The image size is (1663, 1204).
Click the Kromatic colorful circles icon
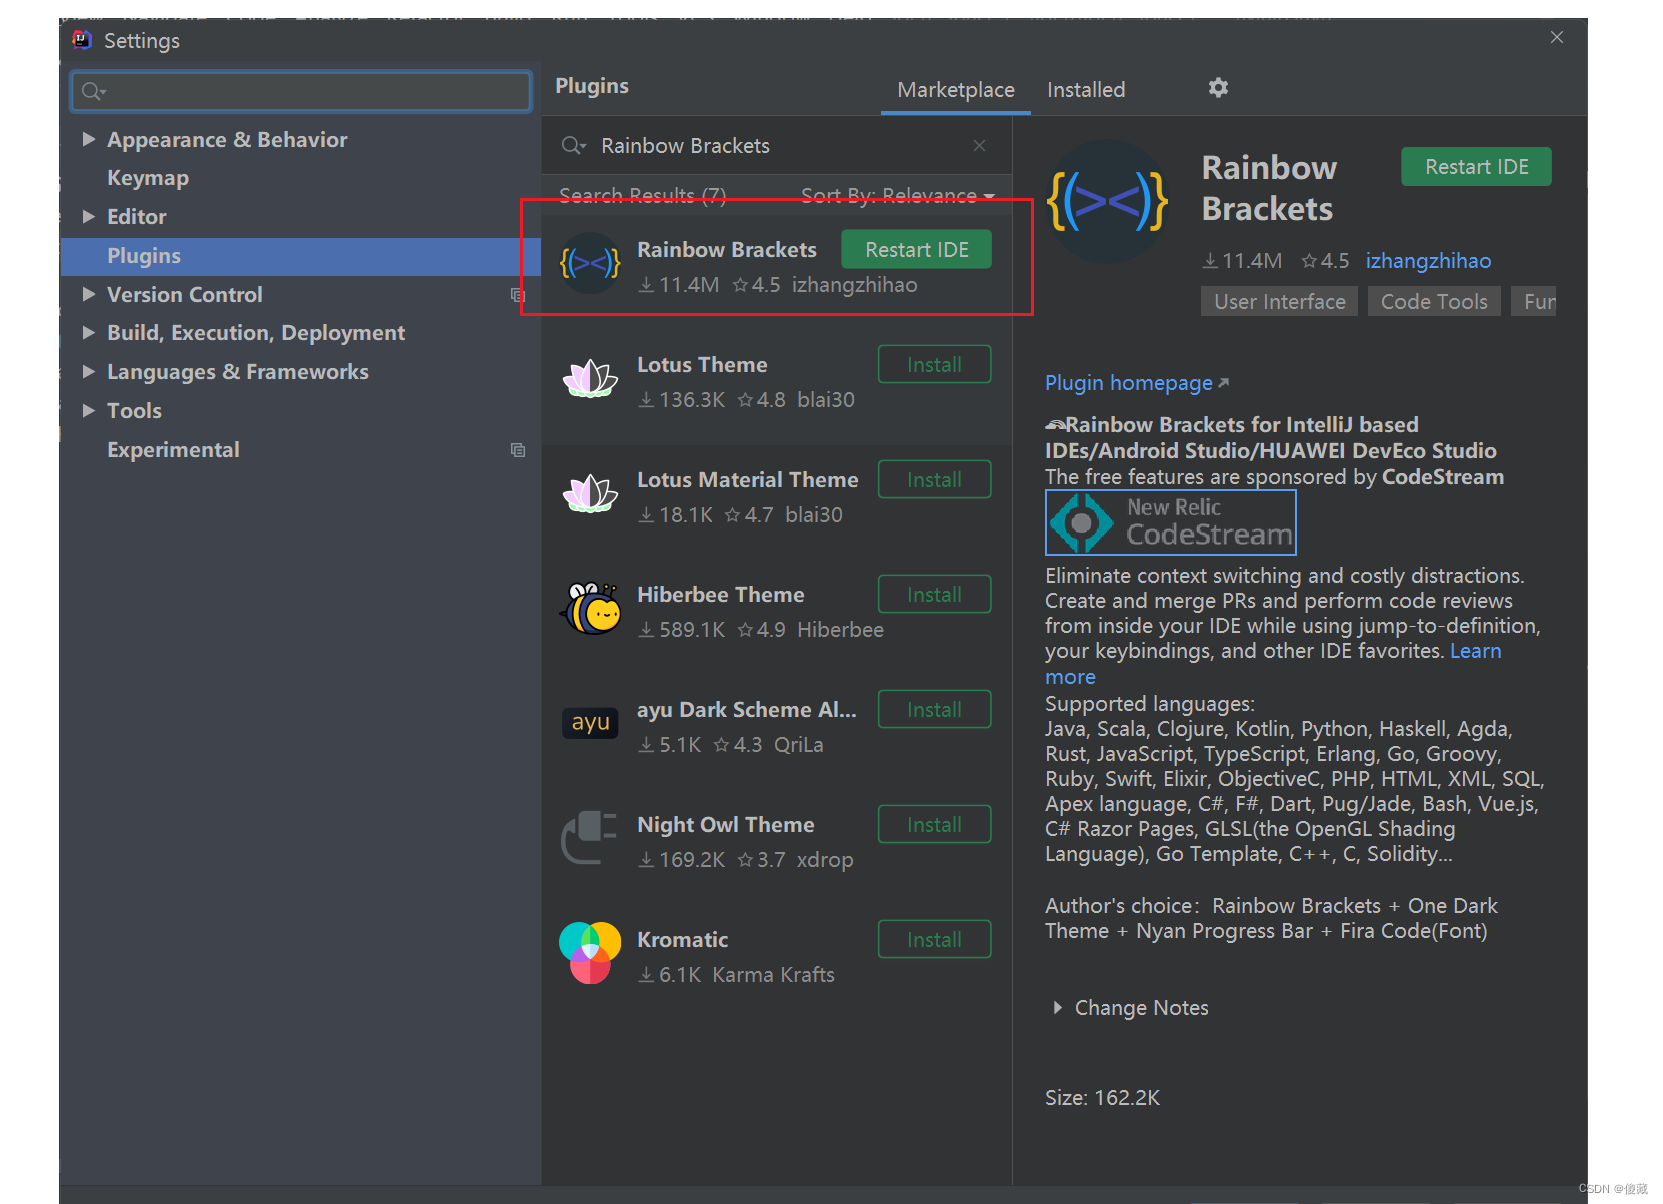pos(590,953)
